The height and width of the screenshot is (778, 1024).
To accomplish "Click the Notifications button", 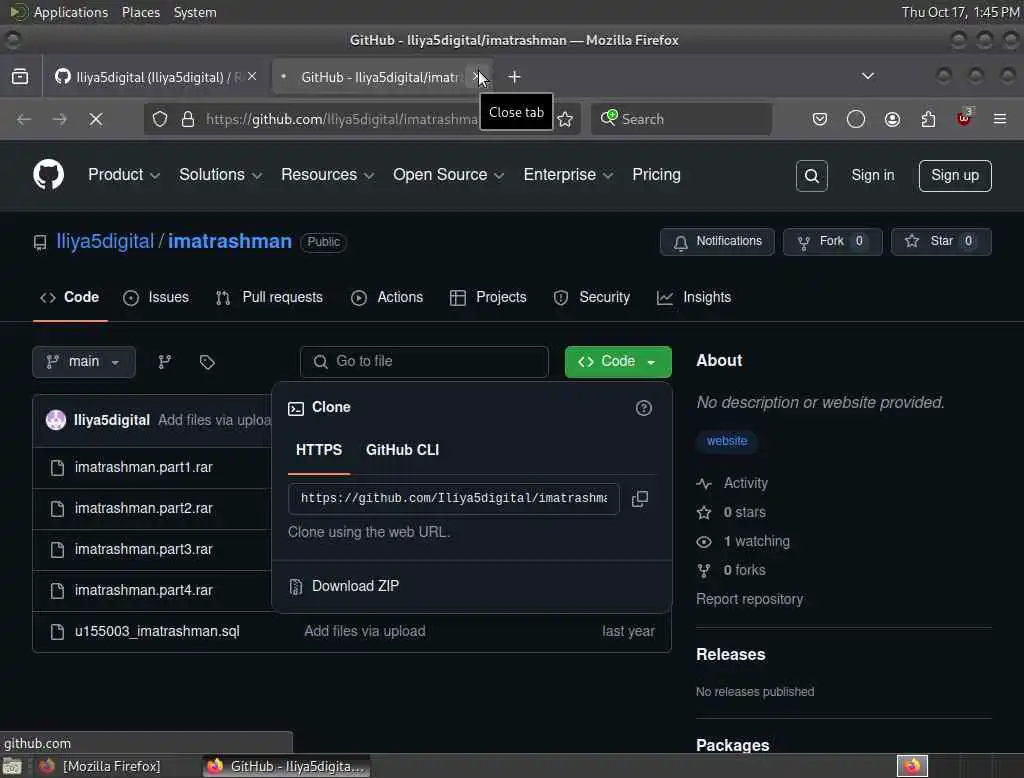I will 717,242.
